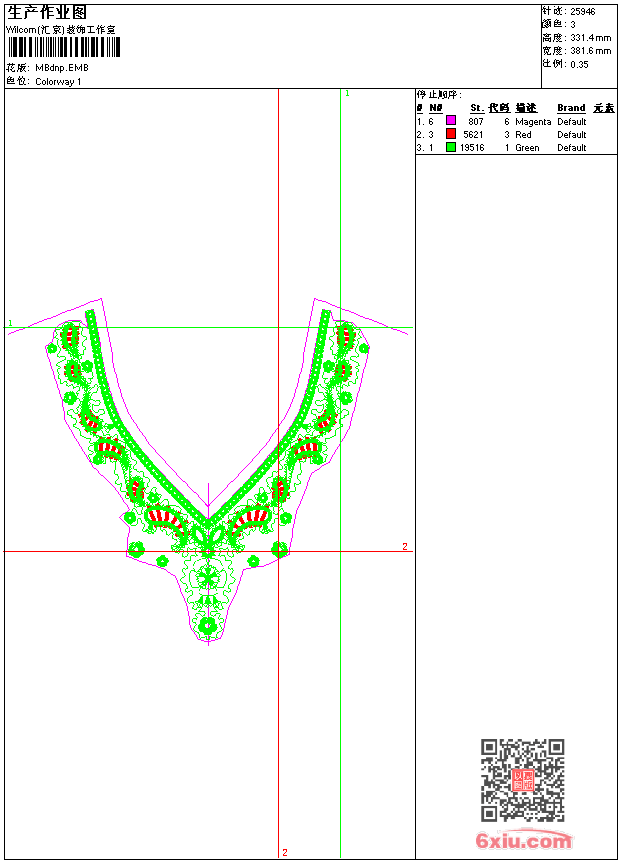Click the '生产作业图' page title
This screenshot has width=620, height=860.
(46, 12)
